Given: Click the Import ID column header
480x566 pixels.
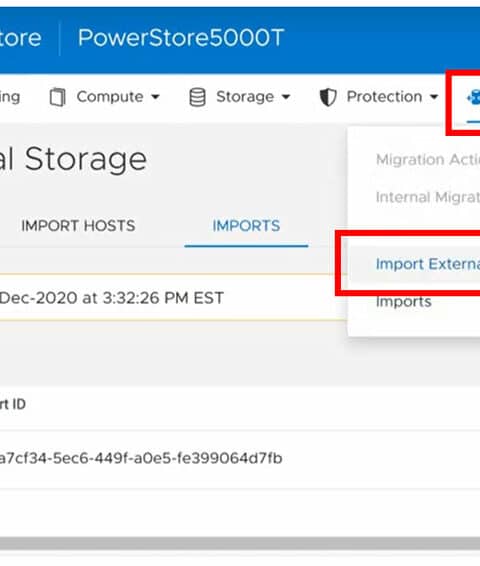Looking at the screenshot, I should tap(13, 404).
